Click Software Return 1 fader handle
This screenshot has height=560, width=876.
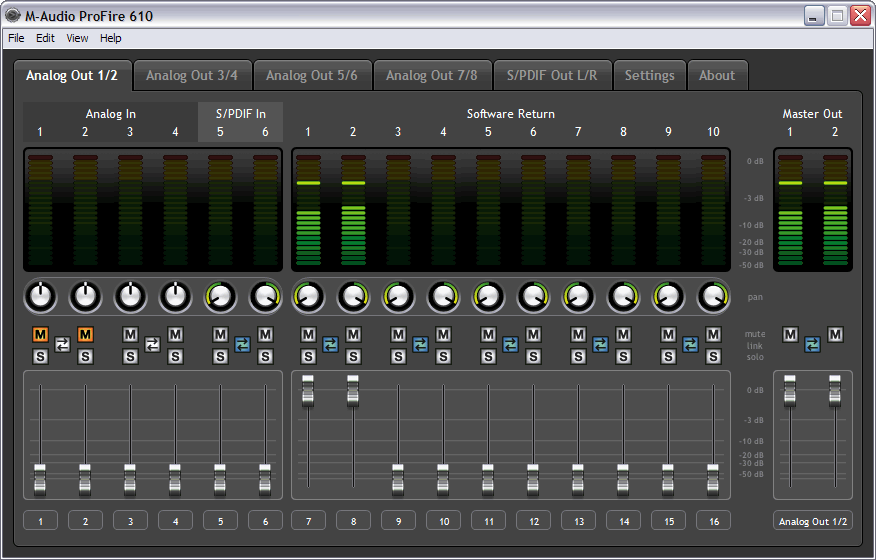point(308,391)
